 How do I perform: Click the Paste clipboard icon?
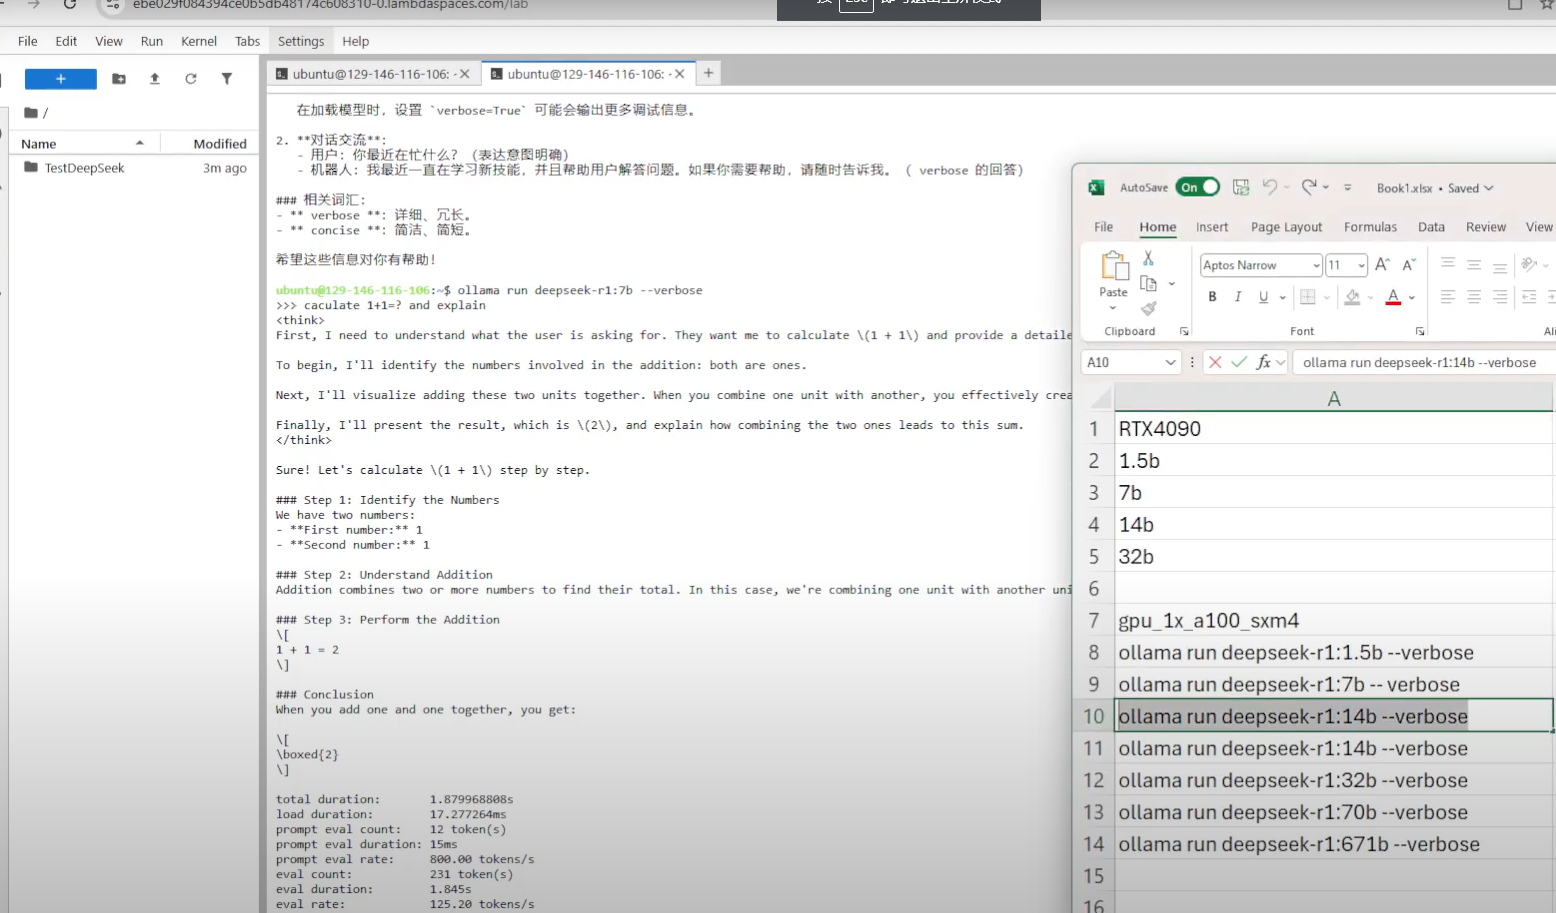(x=1113, y=266)
